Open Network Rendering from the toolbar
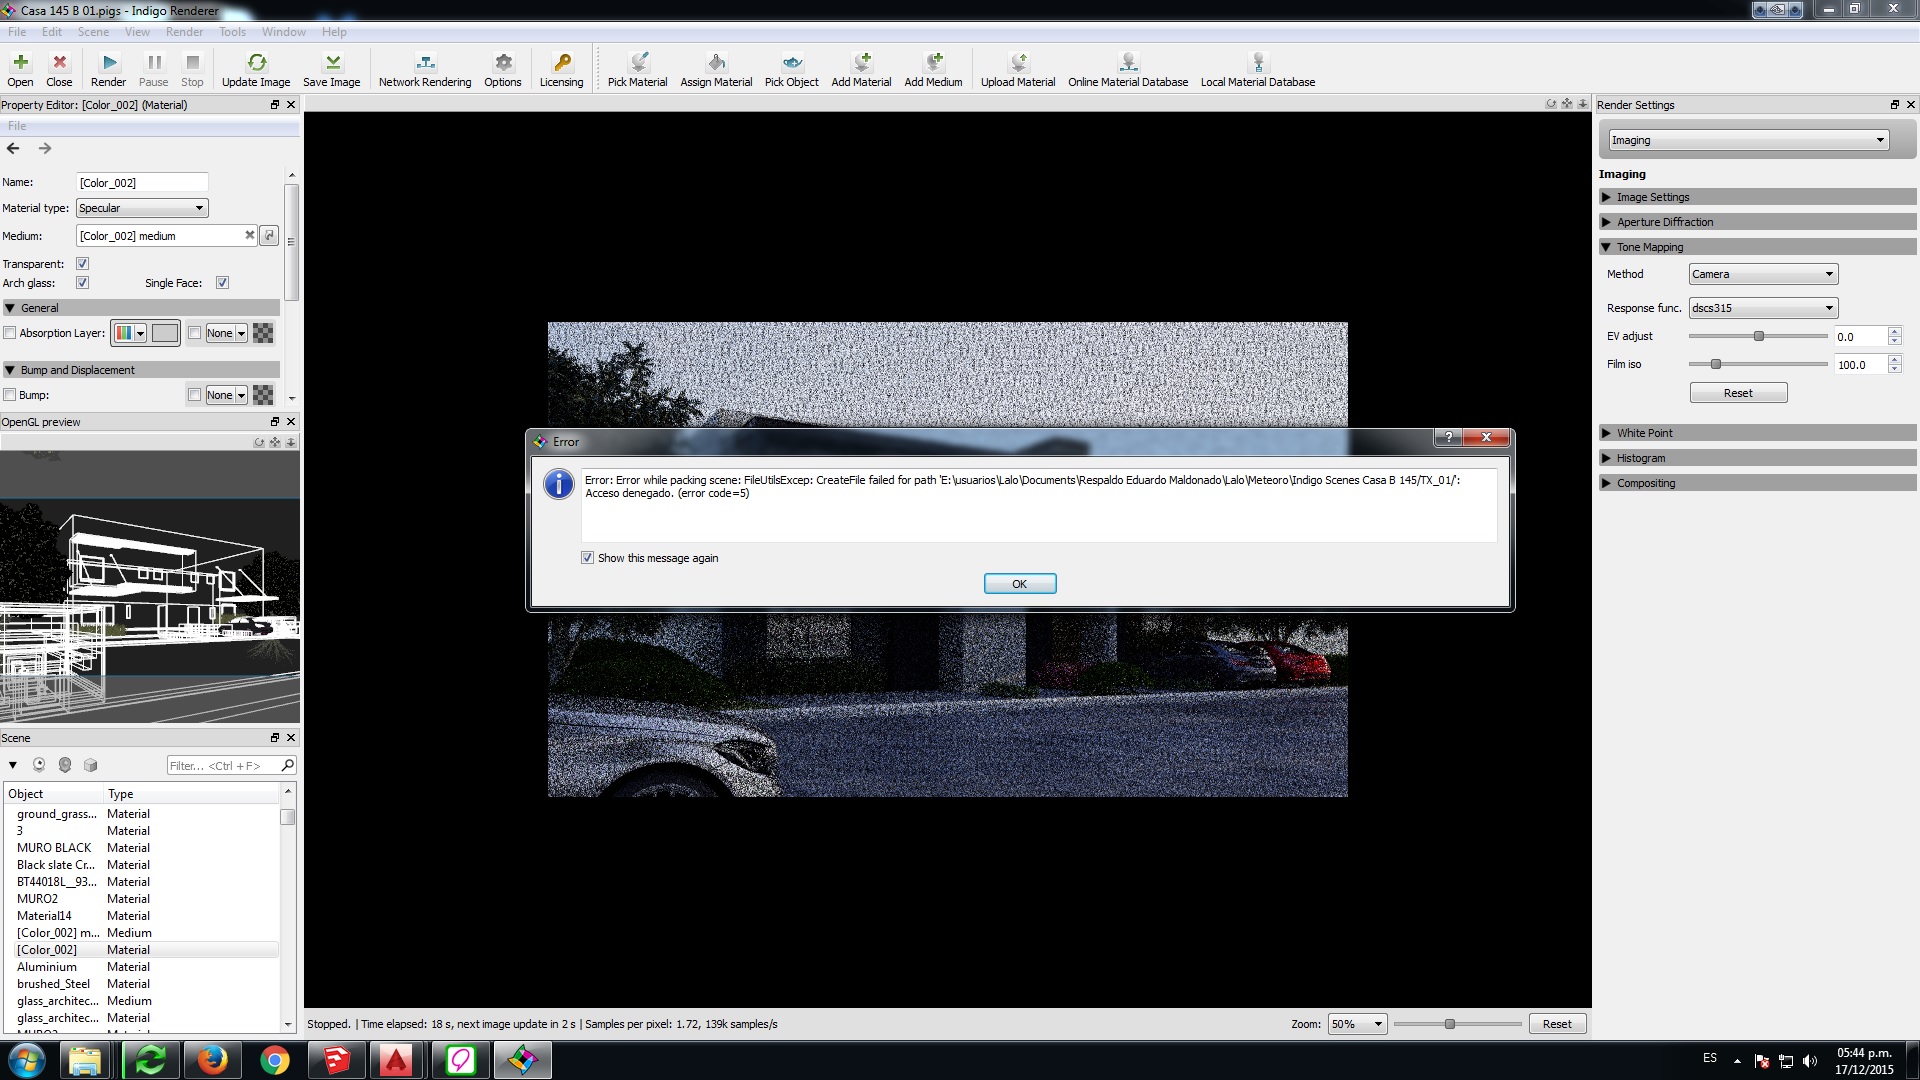 (x=425, y=62)
